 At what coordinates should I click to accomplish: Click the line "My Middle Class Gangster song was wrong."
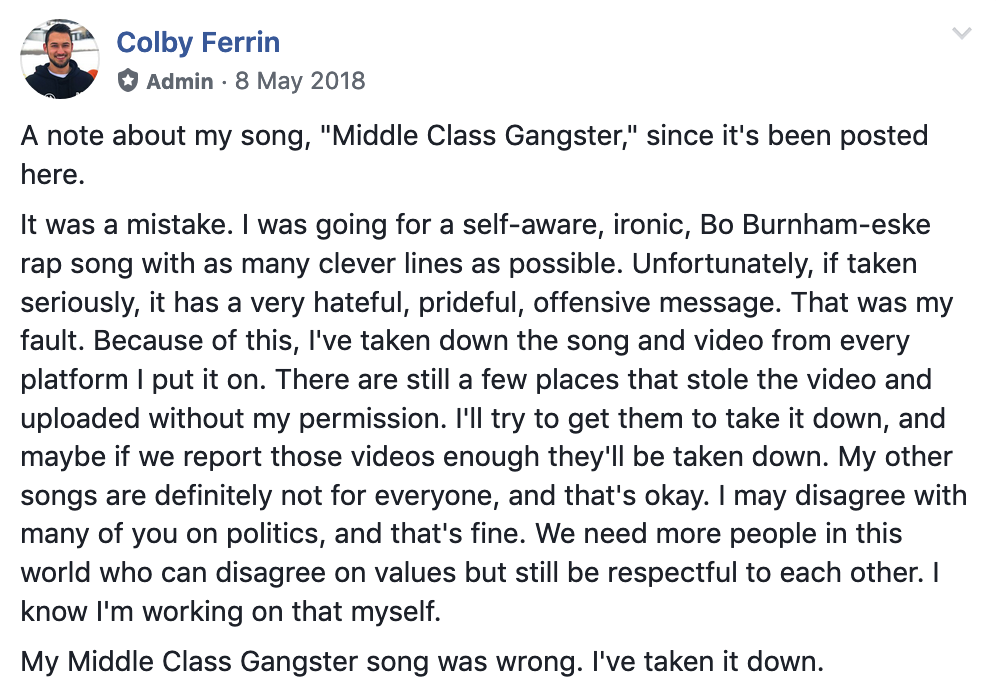[302, 662]
